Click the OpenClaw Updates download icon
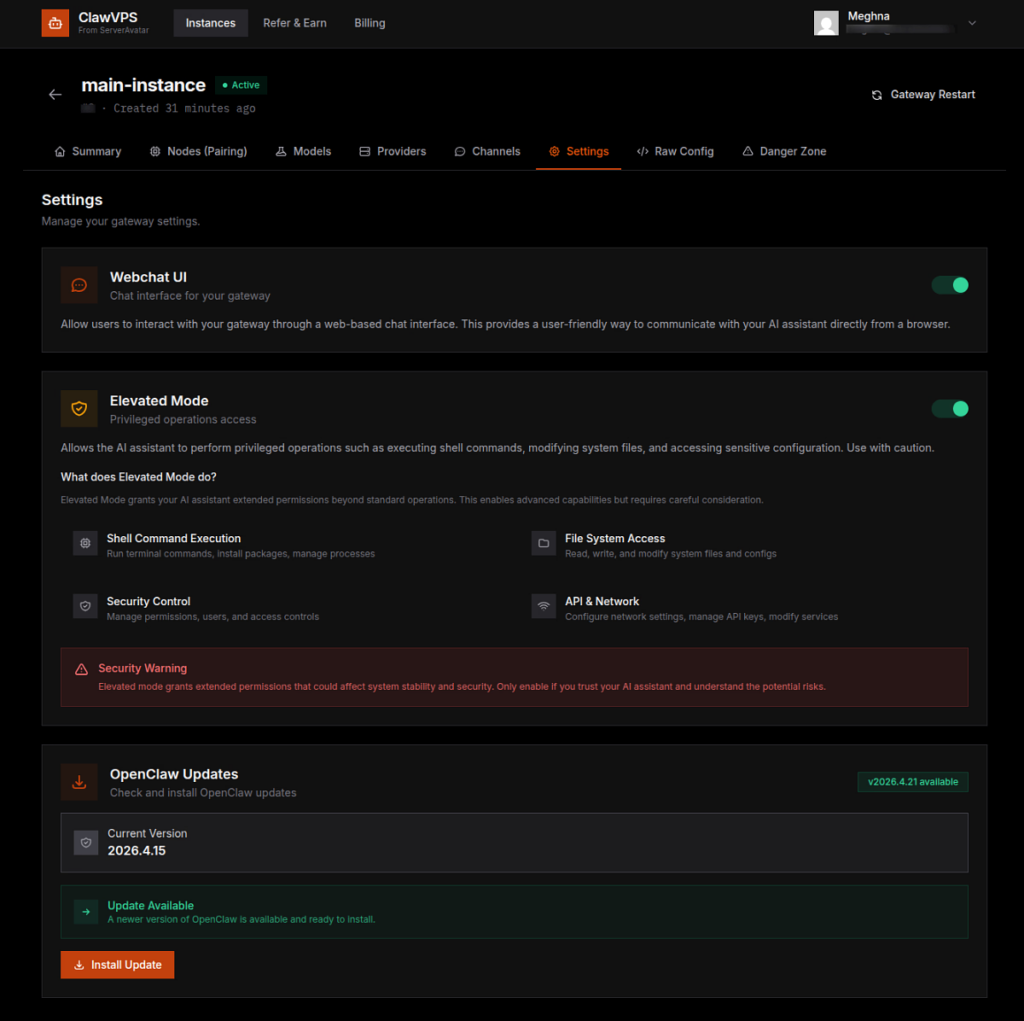The width and height of the screenshot is (1024, 1021). (79, 782)
